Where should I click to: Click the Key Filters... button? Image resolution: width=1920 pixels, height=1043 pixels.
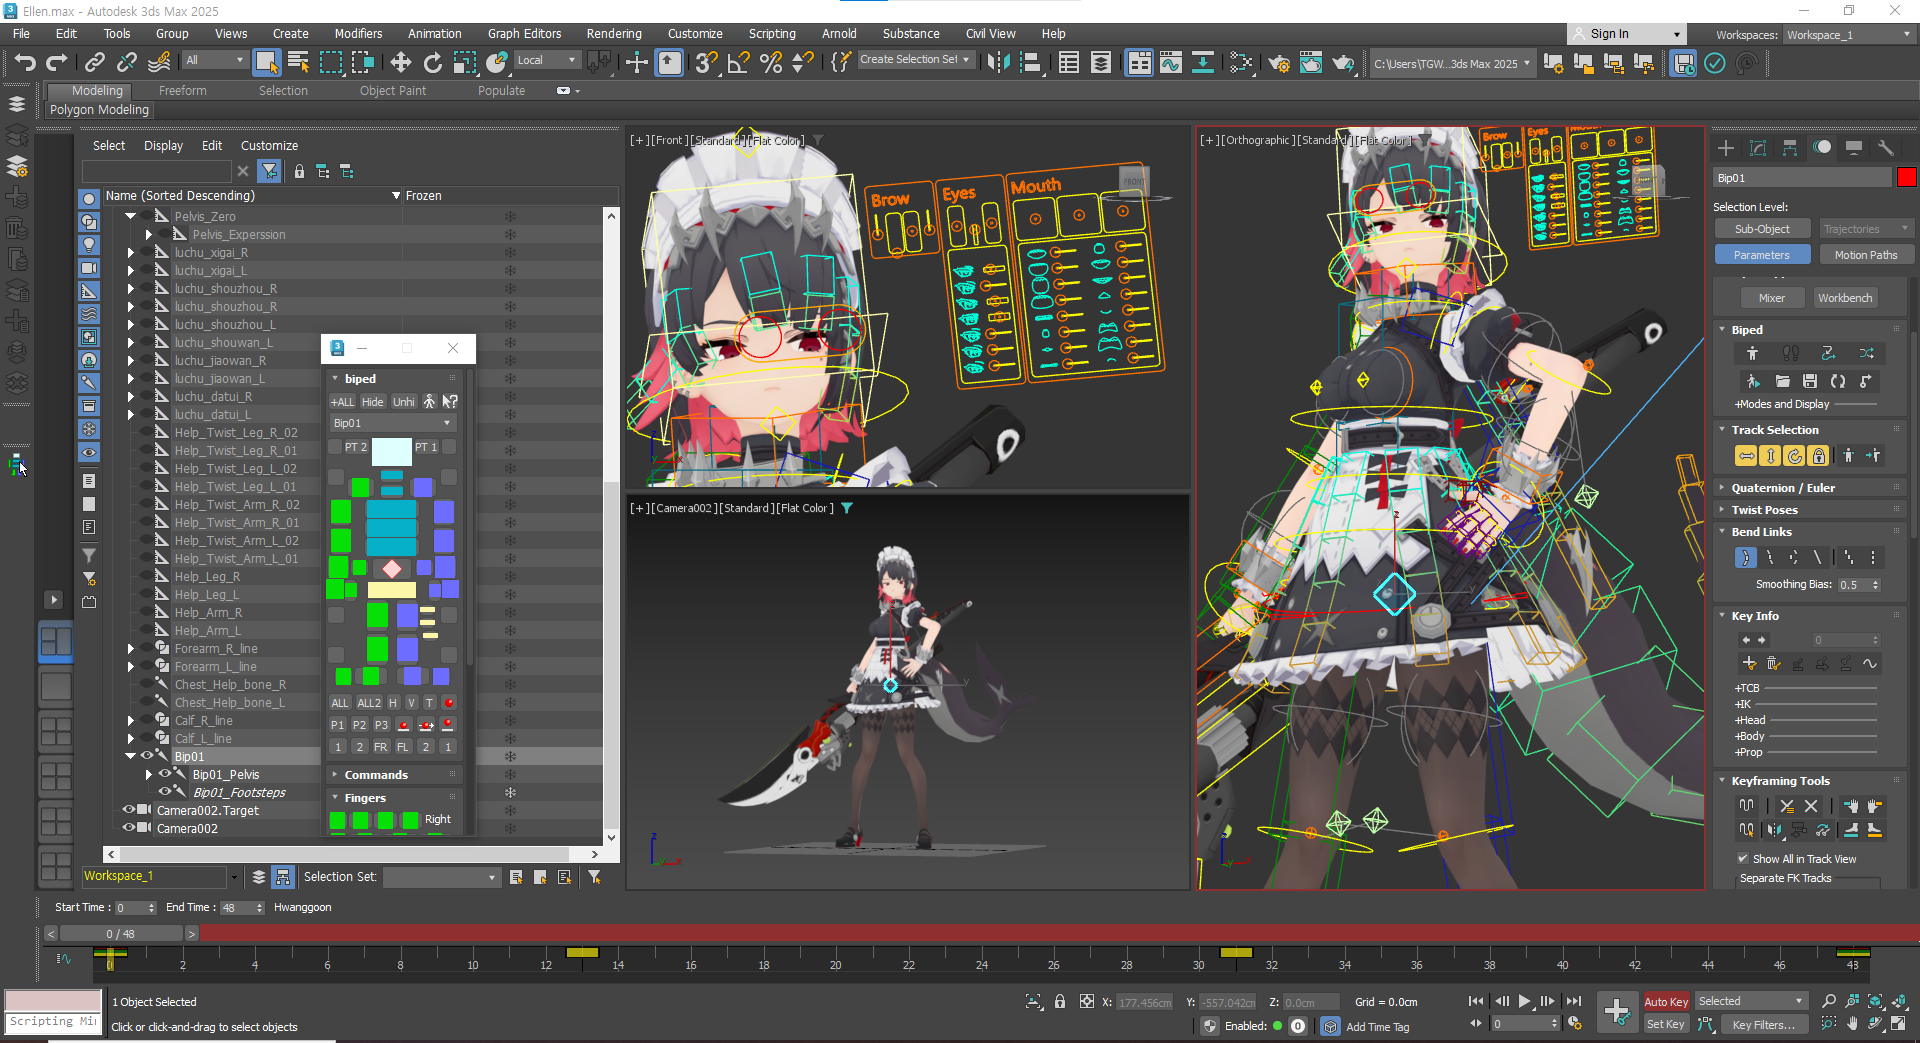[x=1763, y=1024]
